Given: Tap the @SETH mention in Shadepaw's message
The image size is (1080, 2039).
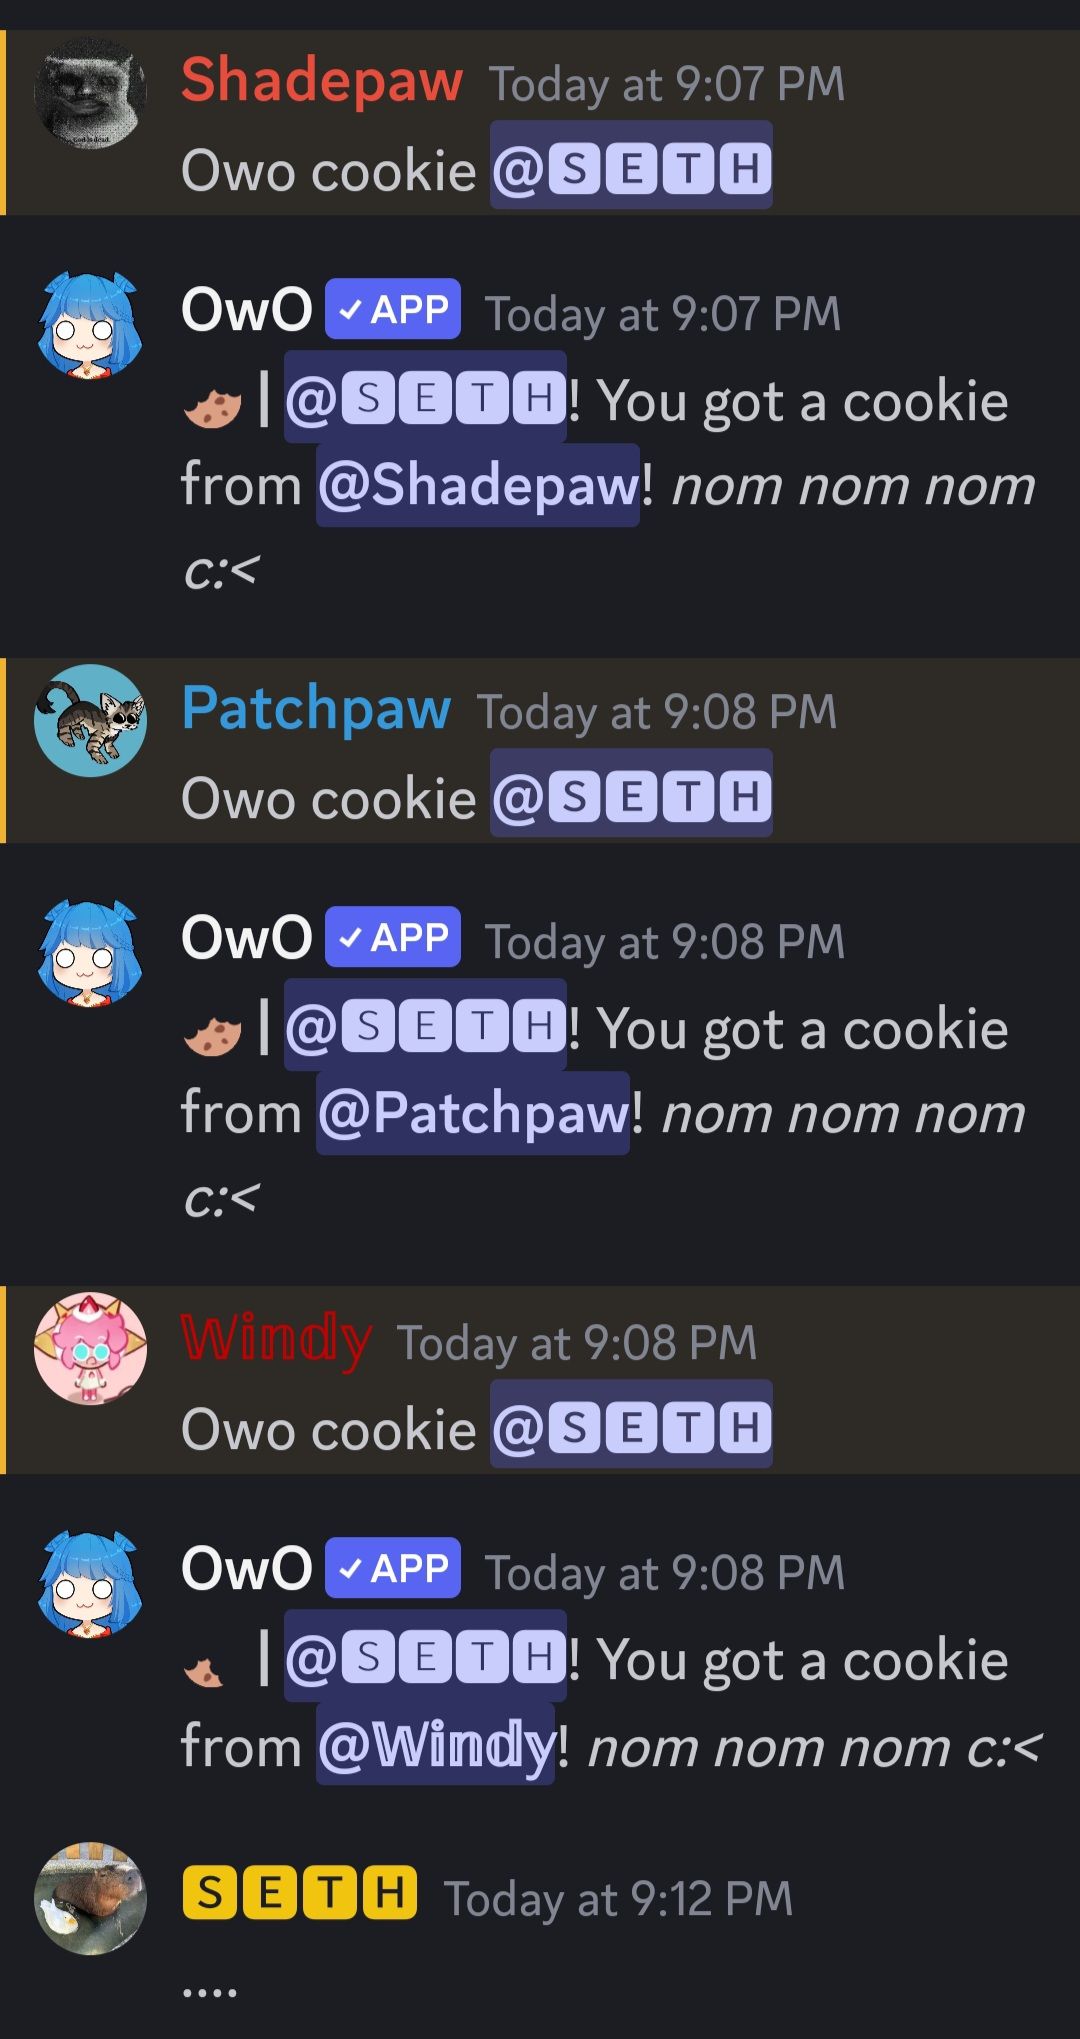Looking at the screenshot, I should coord(631,166).
